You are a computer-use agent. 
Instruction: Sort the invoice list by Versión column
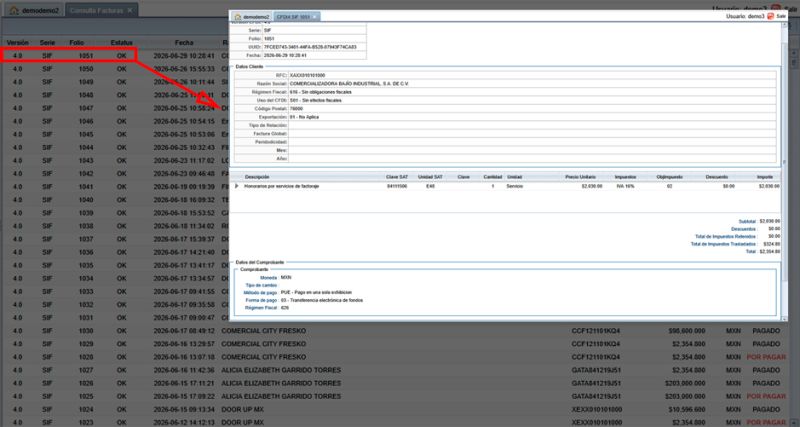[x=18, y=42]
